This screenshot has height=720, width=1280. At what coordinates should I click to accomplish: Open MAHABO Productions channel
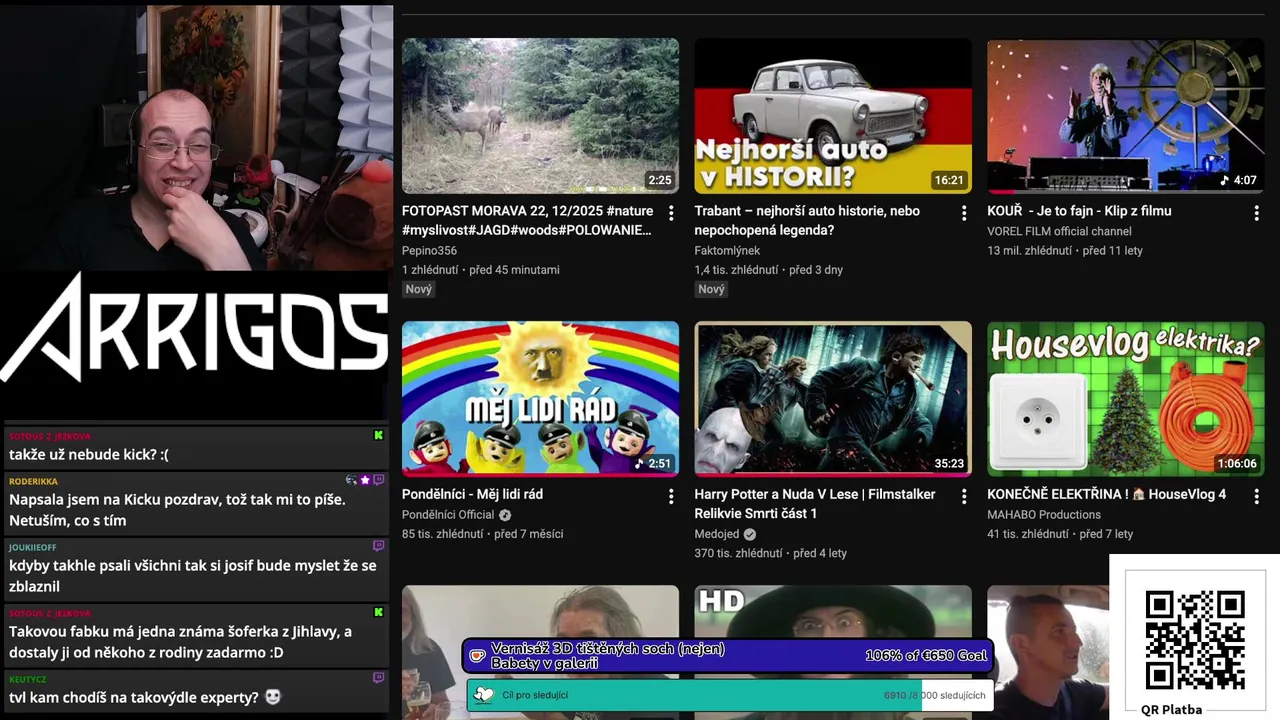click(1044, 515)
